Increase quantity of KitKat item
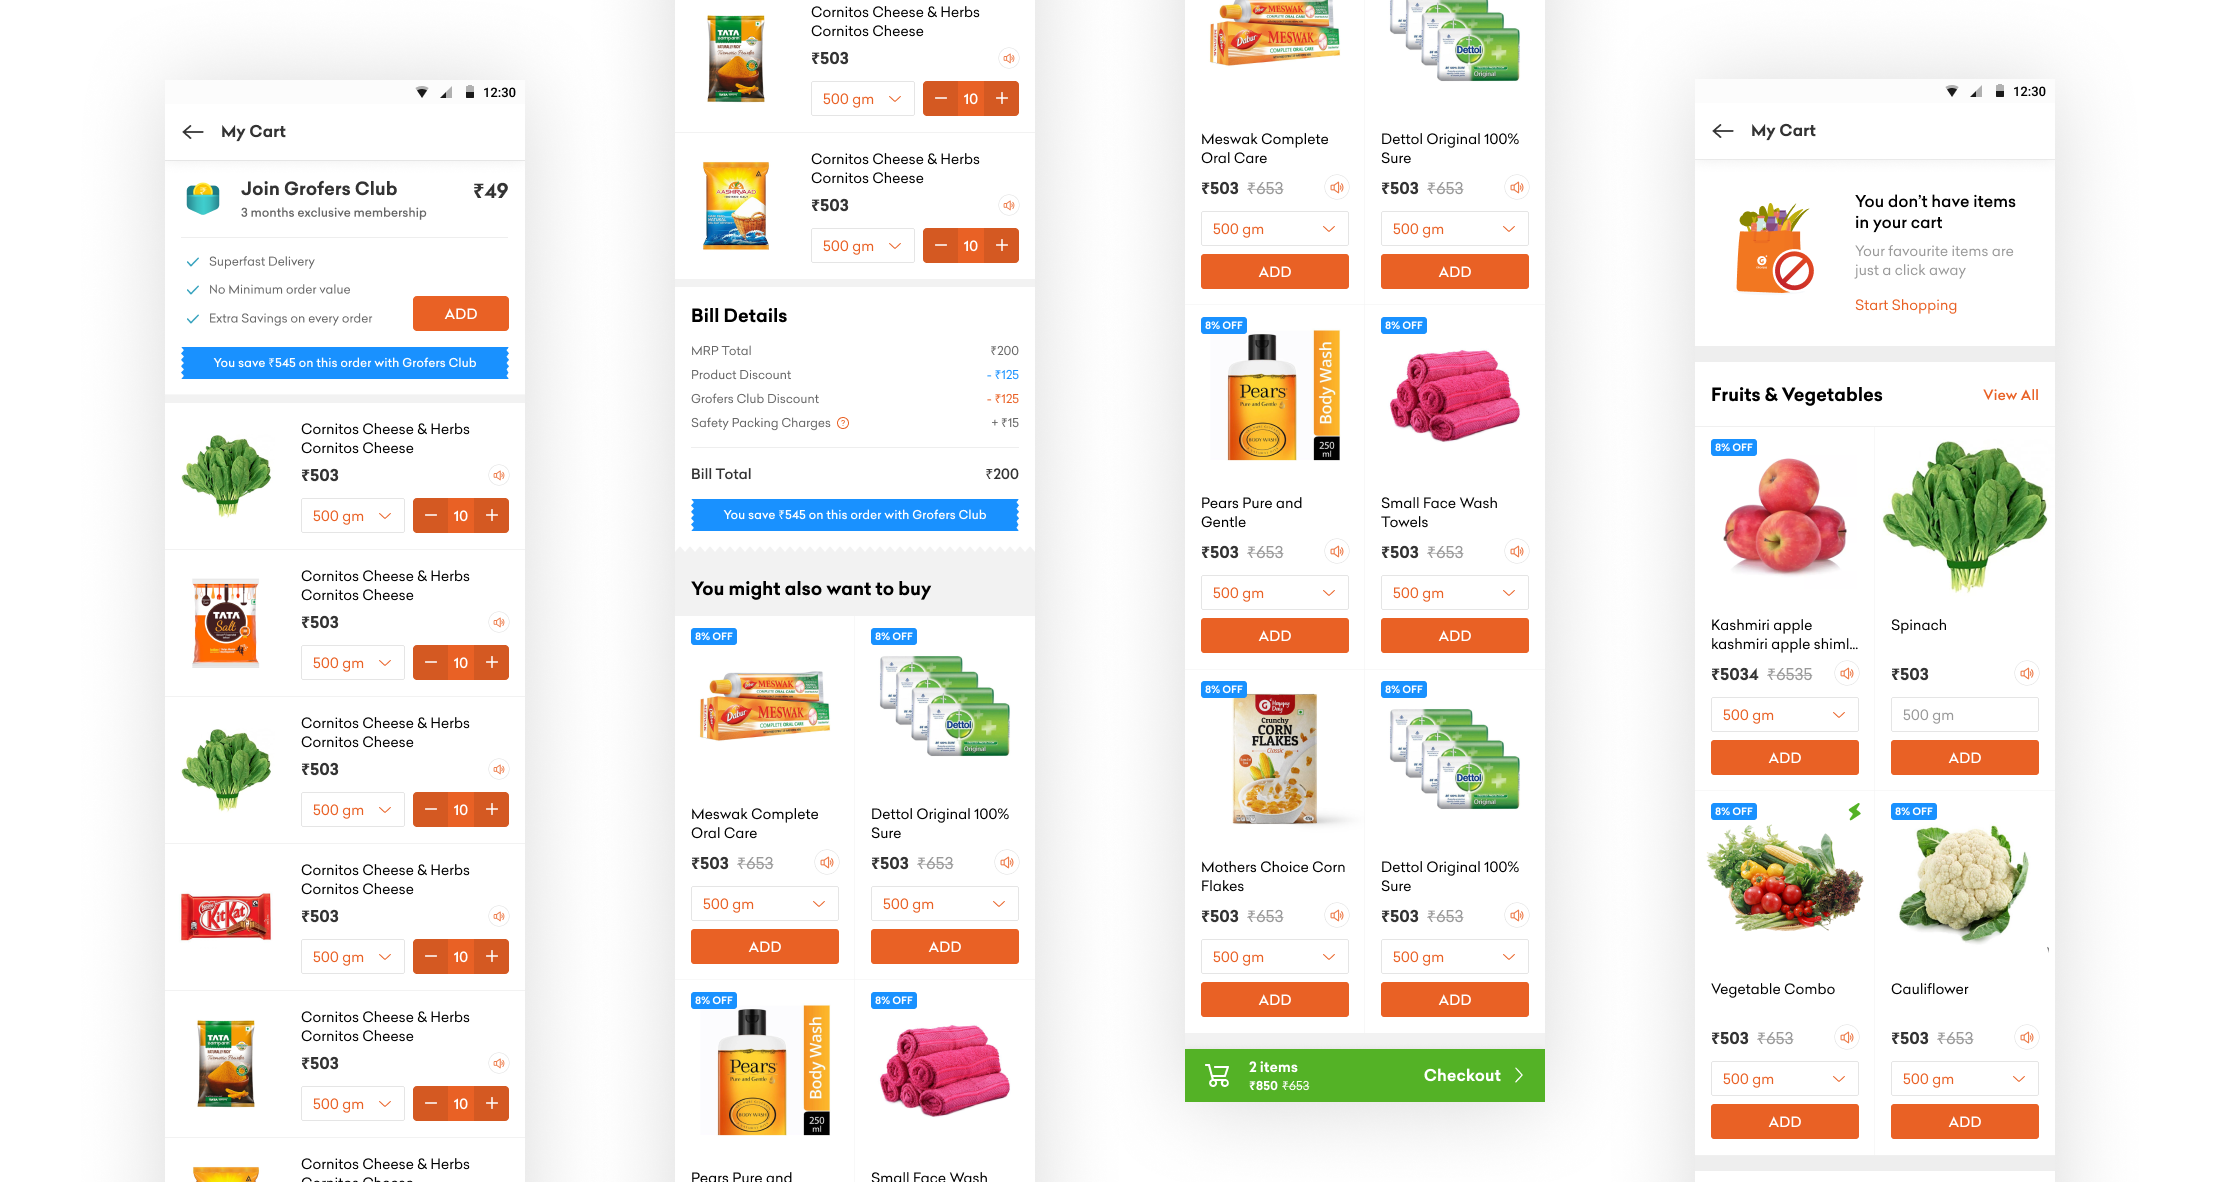Viewport: 2220px width, 1182px height. click(492, 957)
